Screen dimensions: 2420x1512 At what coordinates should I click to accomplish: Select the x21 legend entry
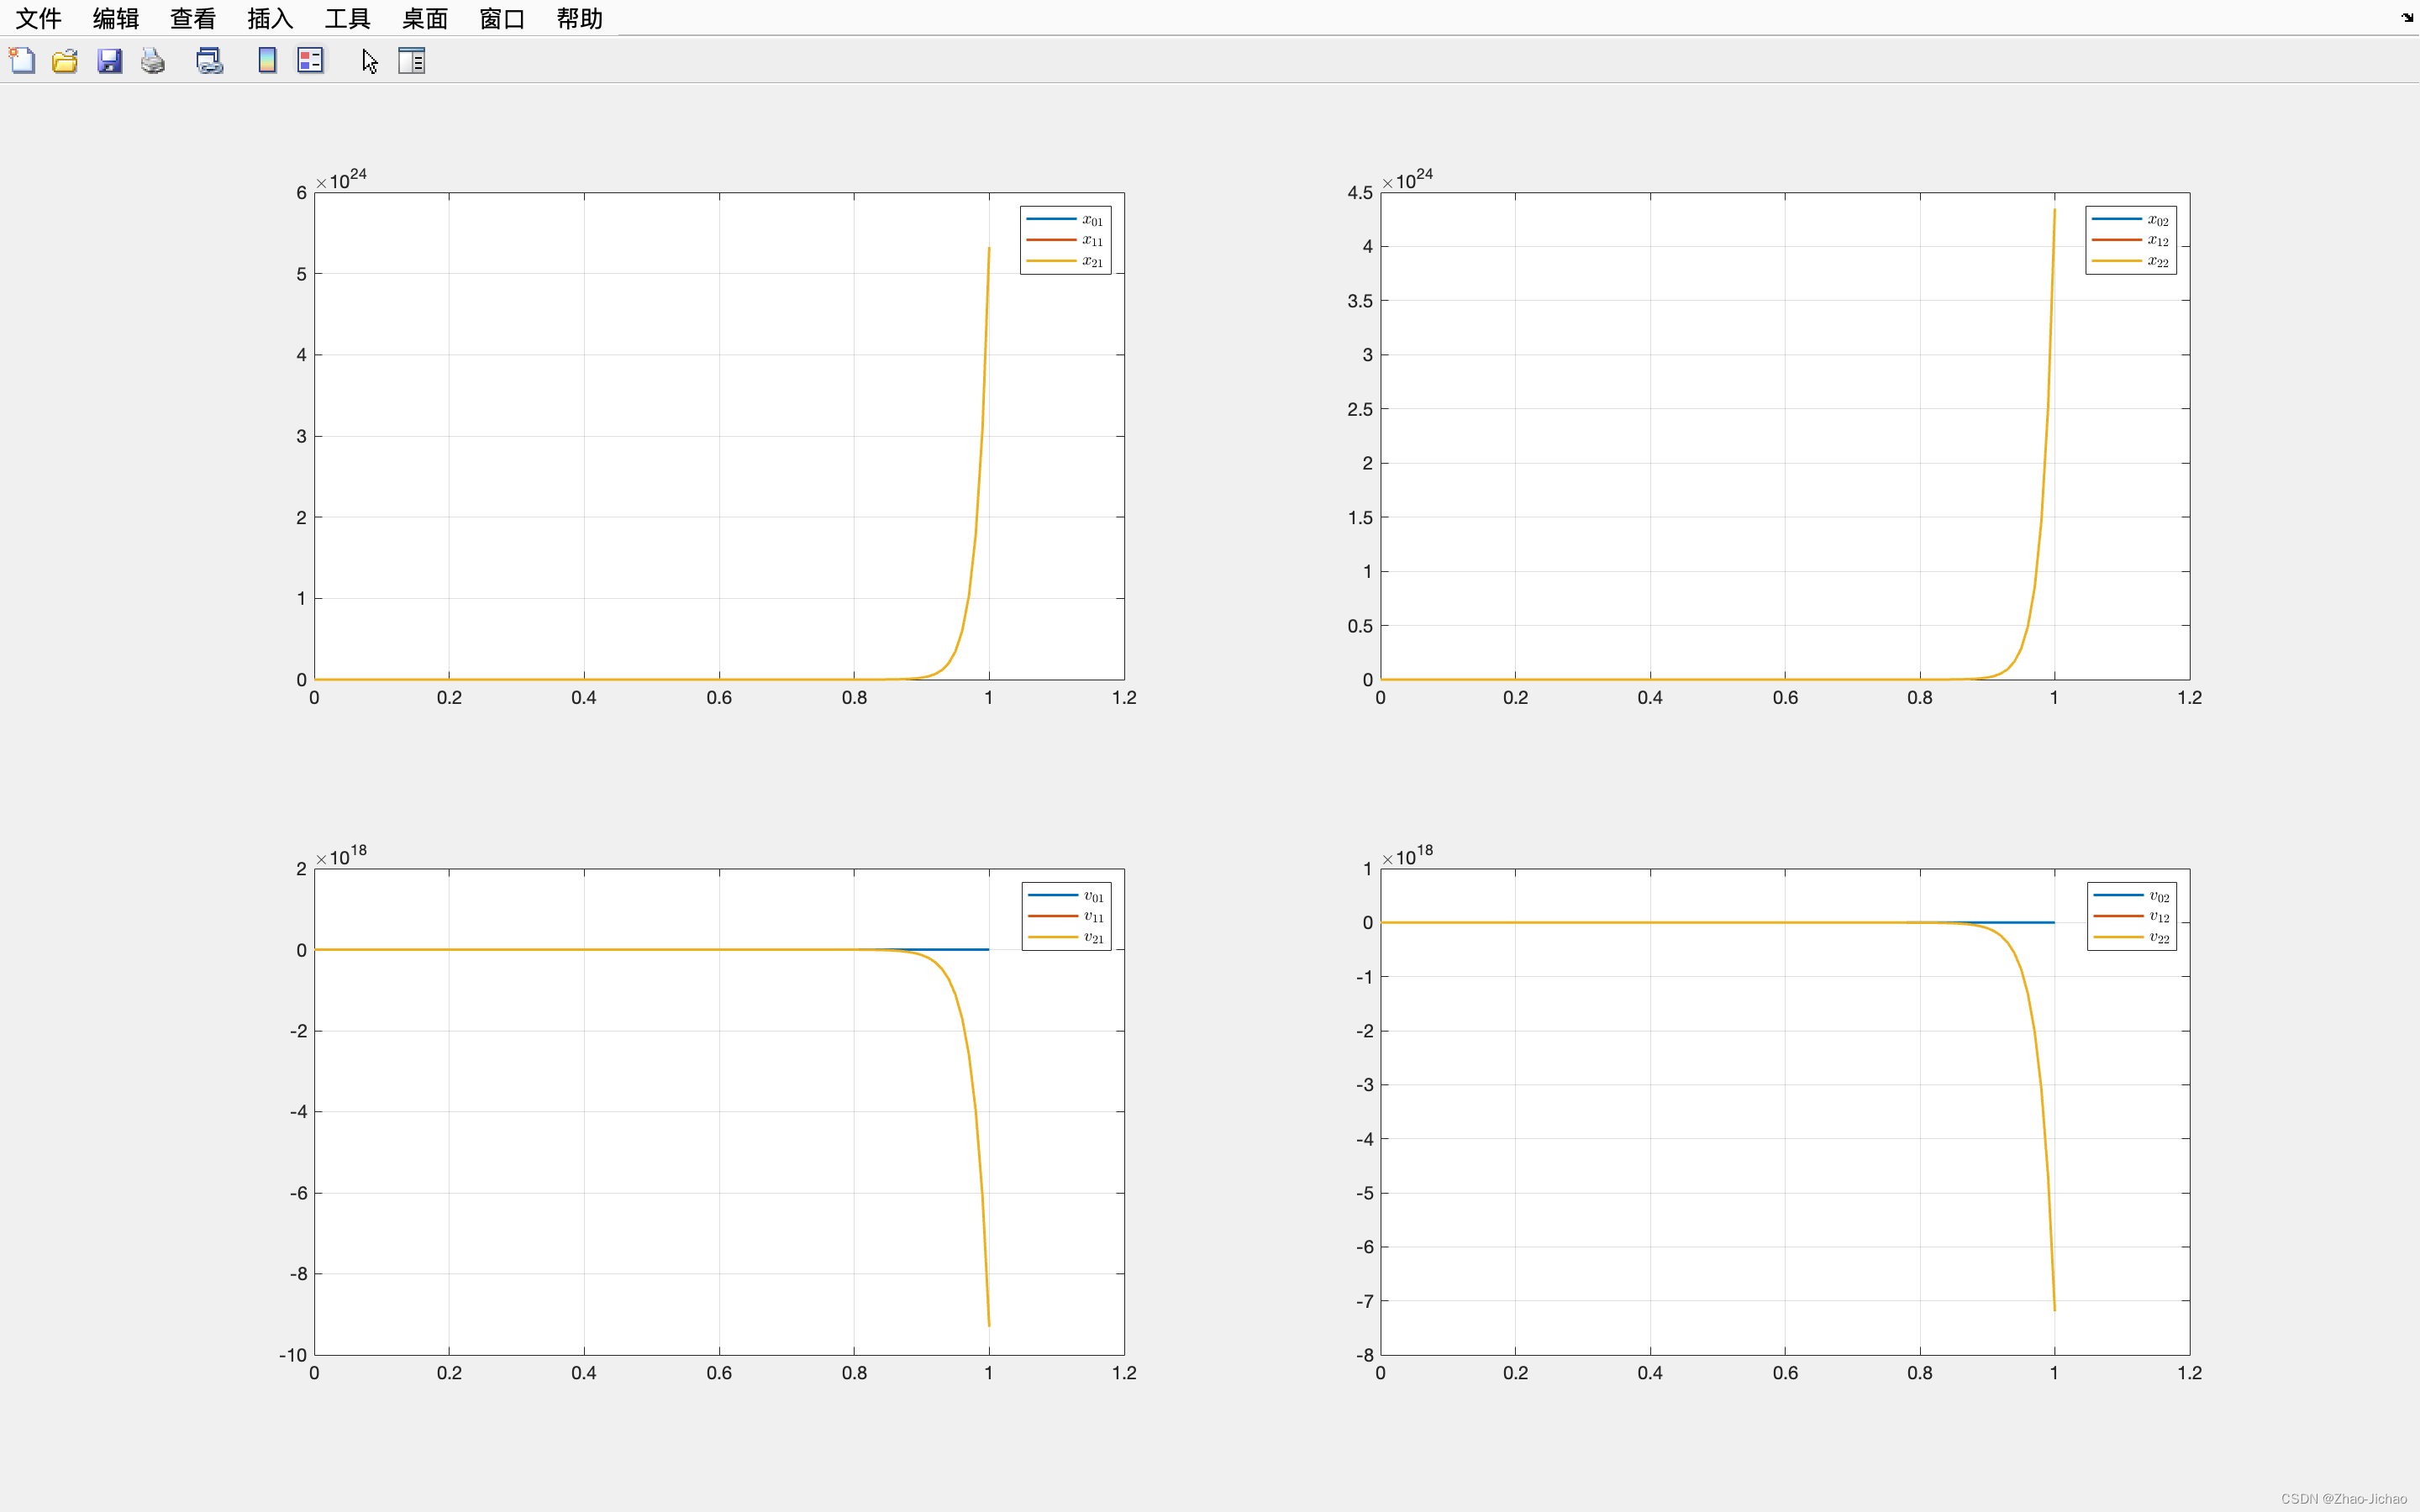coord(1065,261)
